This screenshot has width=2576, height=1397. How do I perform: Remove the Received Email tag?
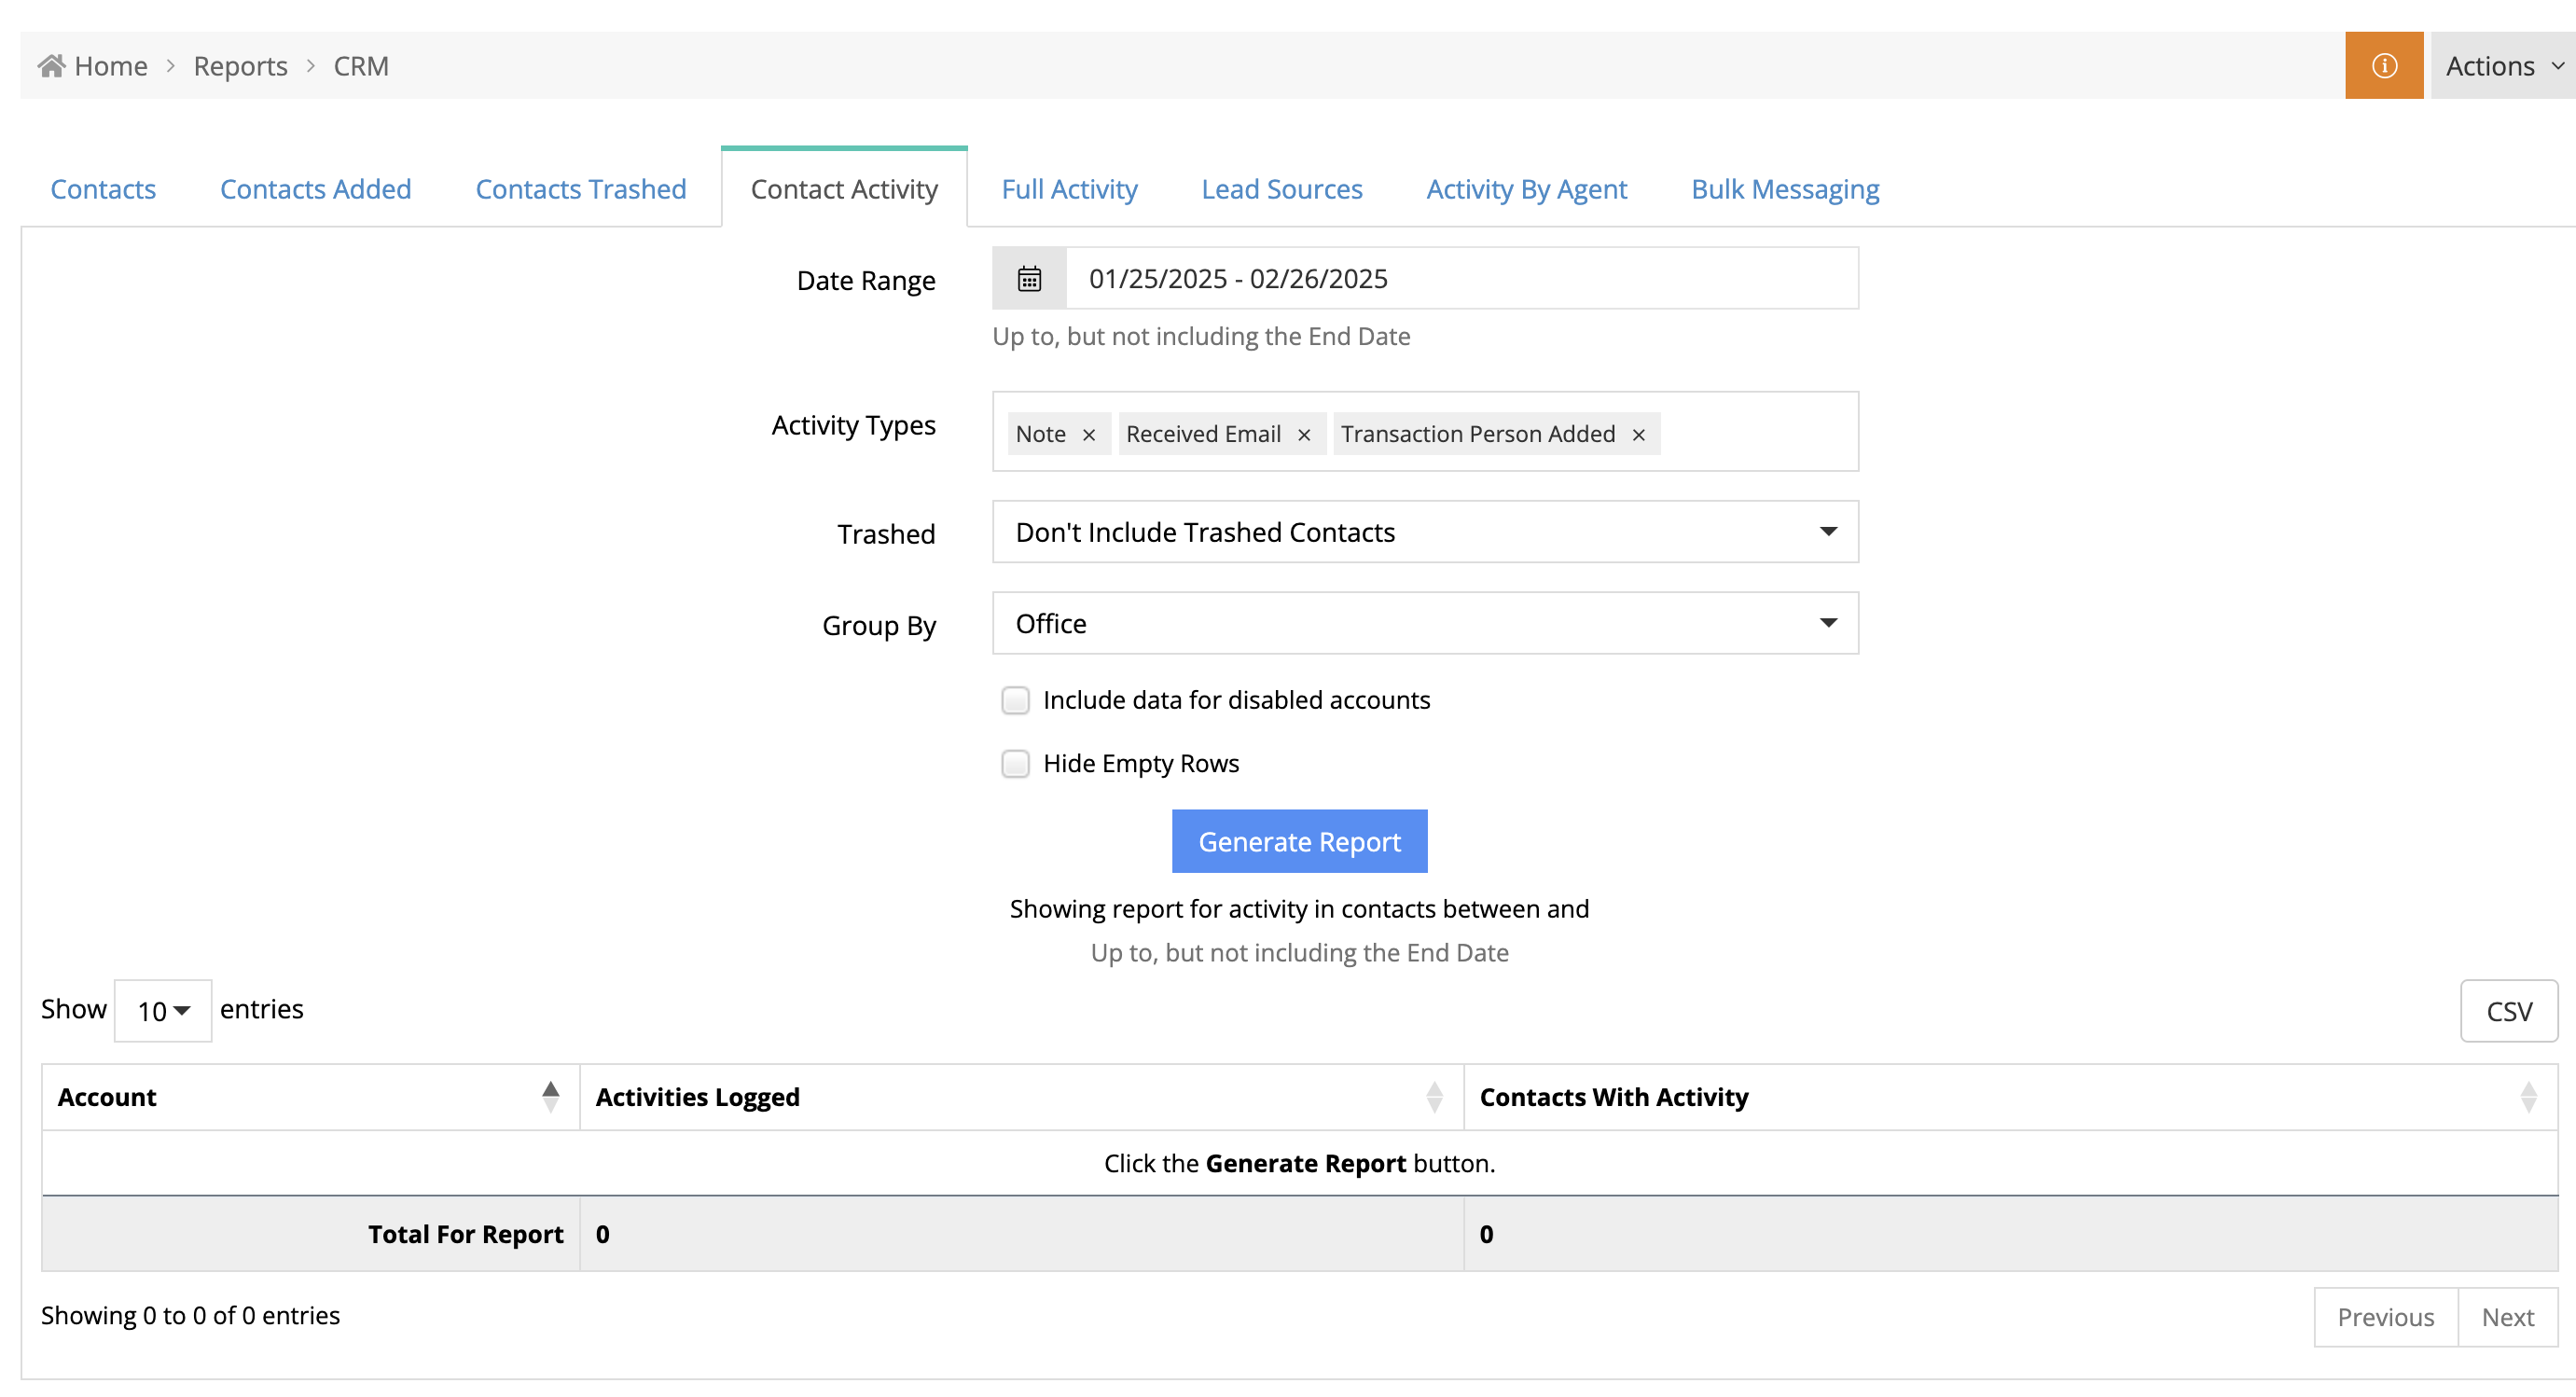[x=1303, y=435]
